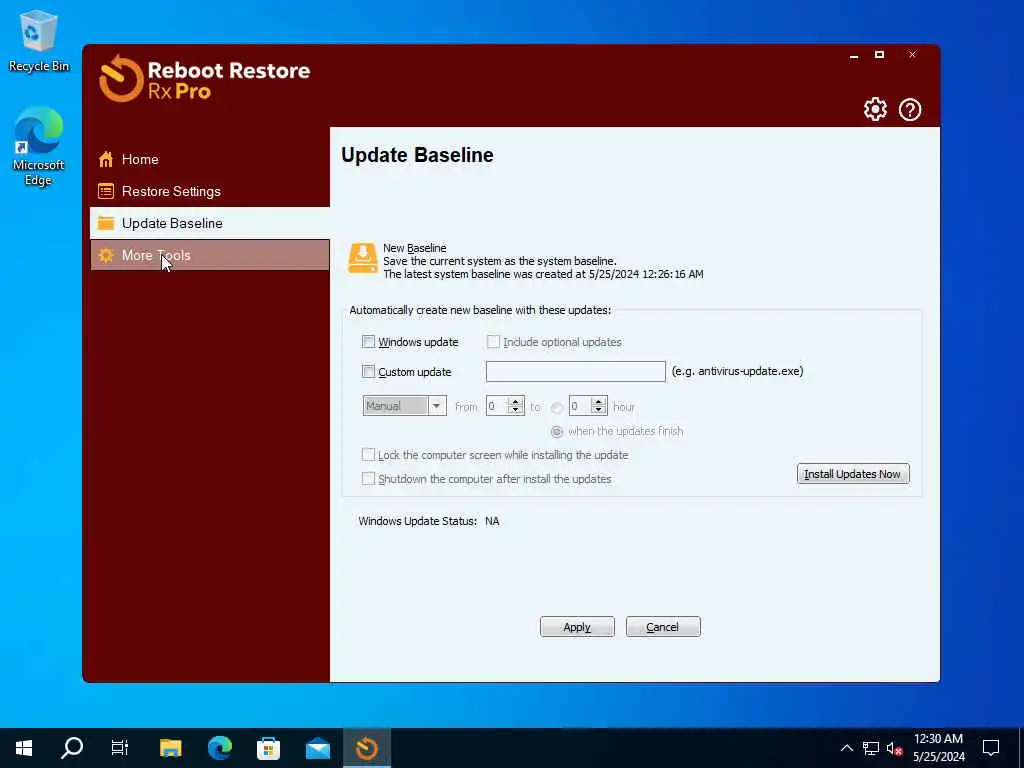This screenshot has width=1024, height=768.
Task: Click the Apply button
Action: click(x=577, y=627)
